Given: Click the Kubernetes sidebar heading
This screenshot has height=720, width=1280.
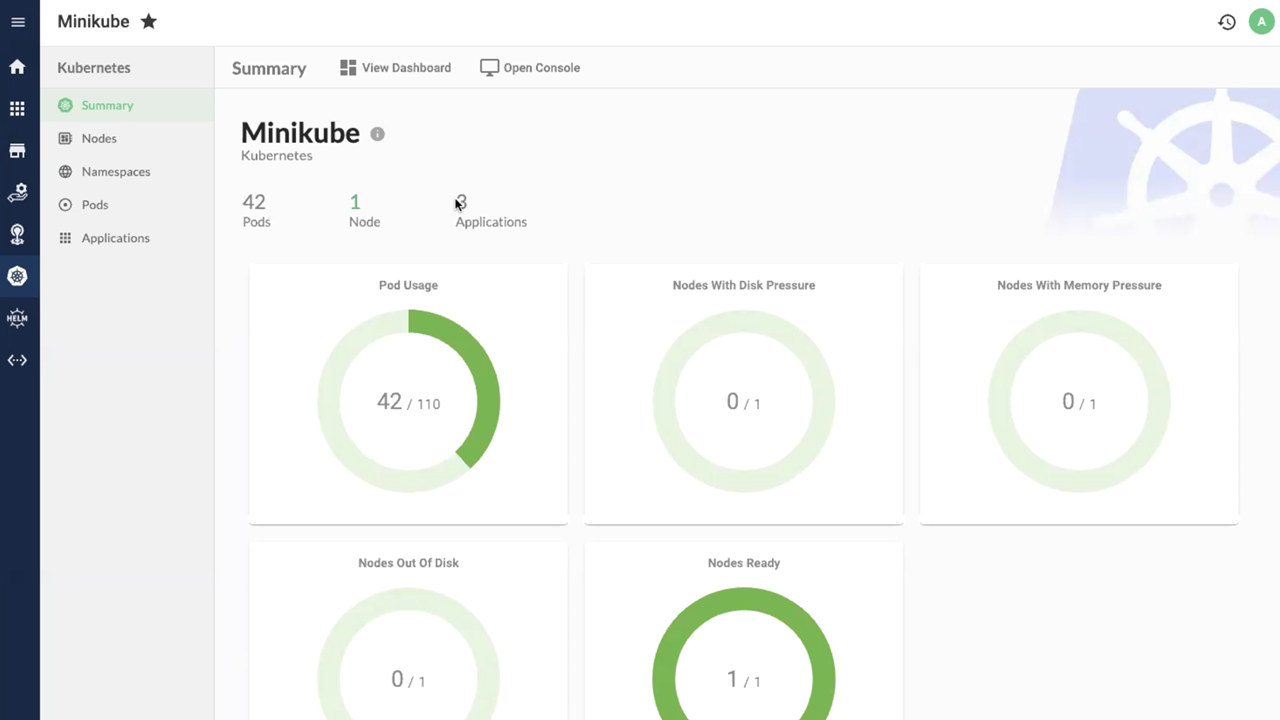Looking at the screenshot, I should (94, 68).
